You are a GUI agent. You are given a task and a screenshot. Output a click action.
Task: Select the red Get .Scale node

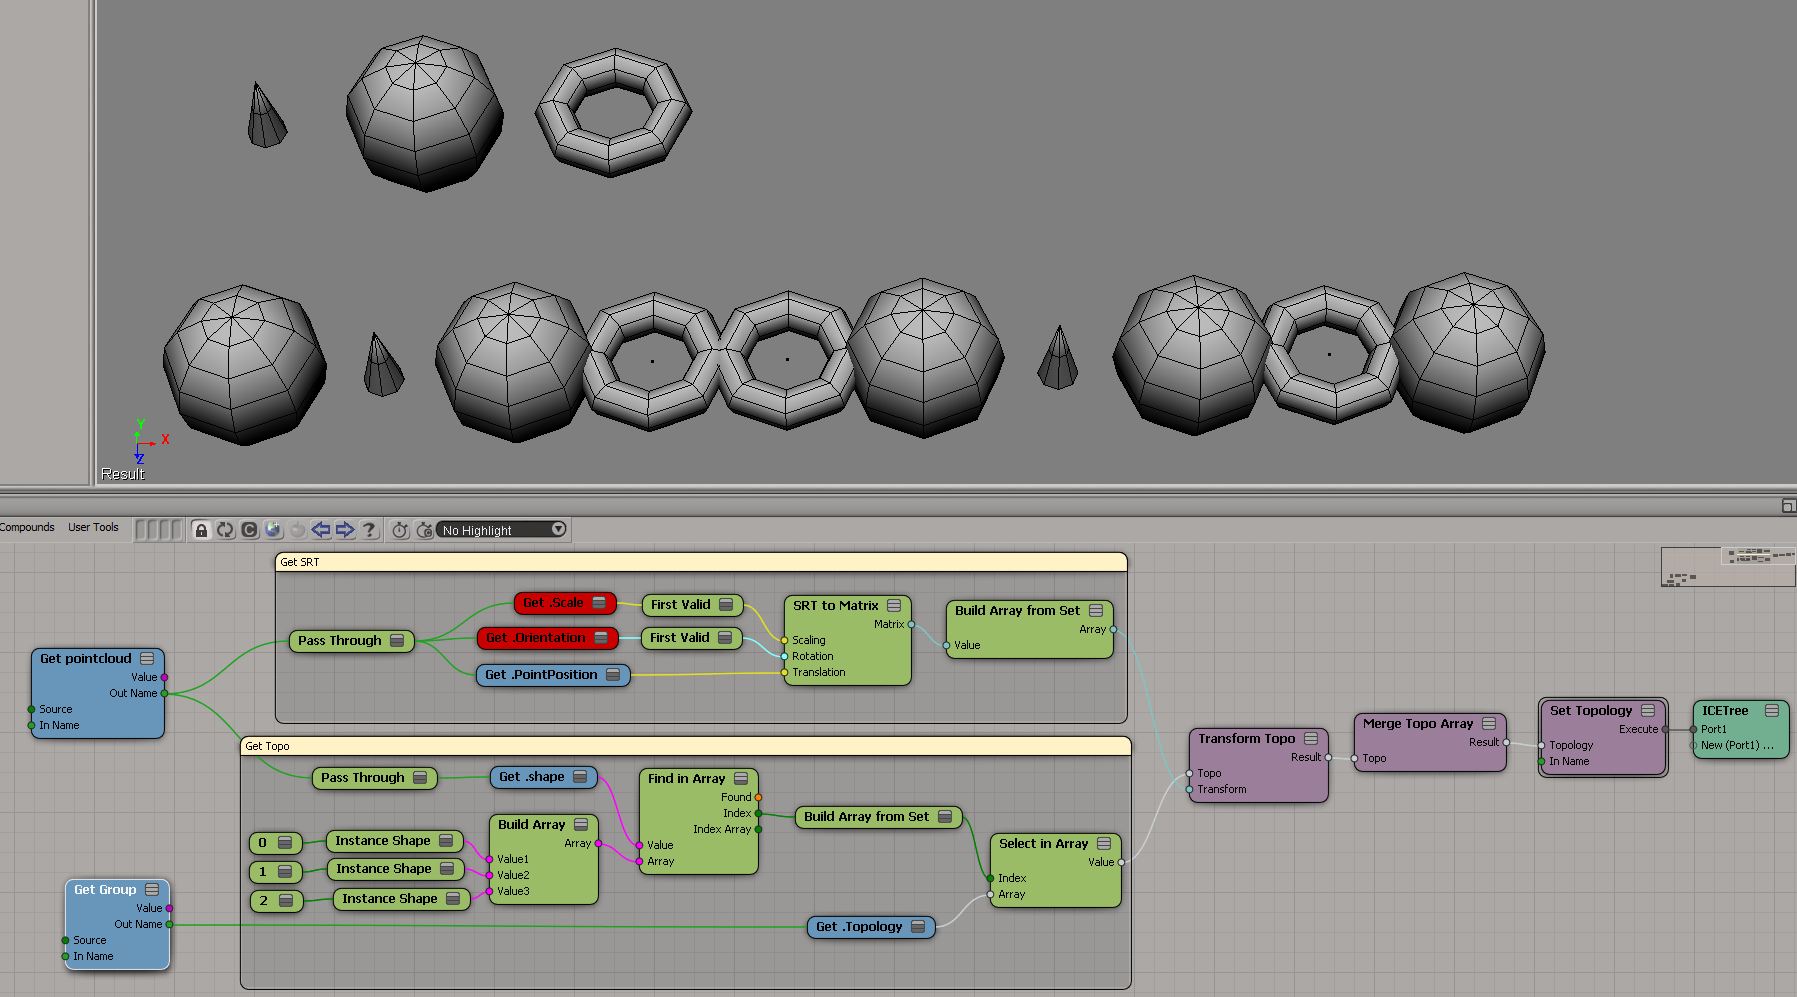click(553, 603)
